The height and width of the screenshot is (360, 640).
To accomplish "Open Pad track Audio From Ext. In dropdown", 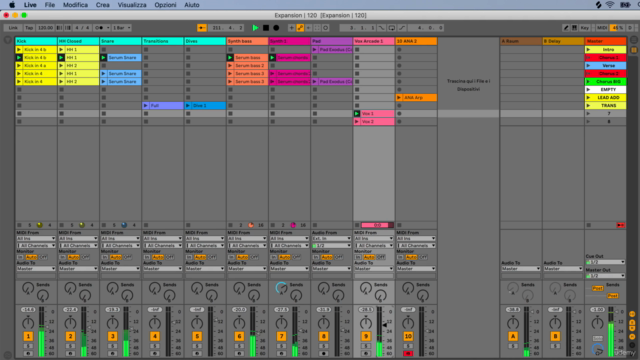I will click(x=331, y=238).
